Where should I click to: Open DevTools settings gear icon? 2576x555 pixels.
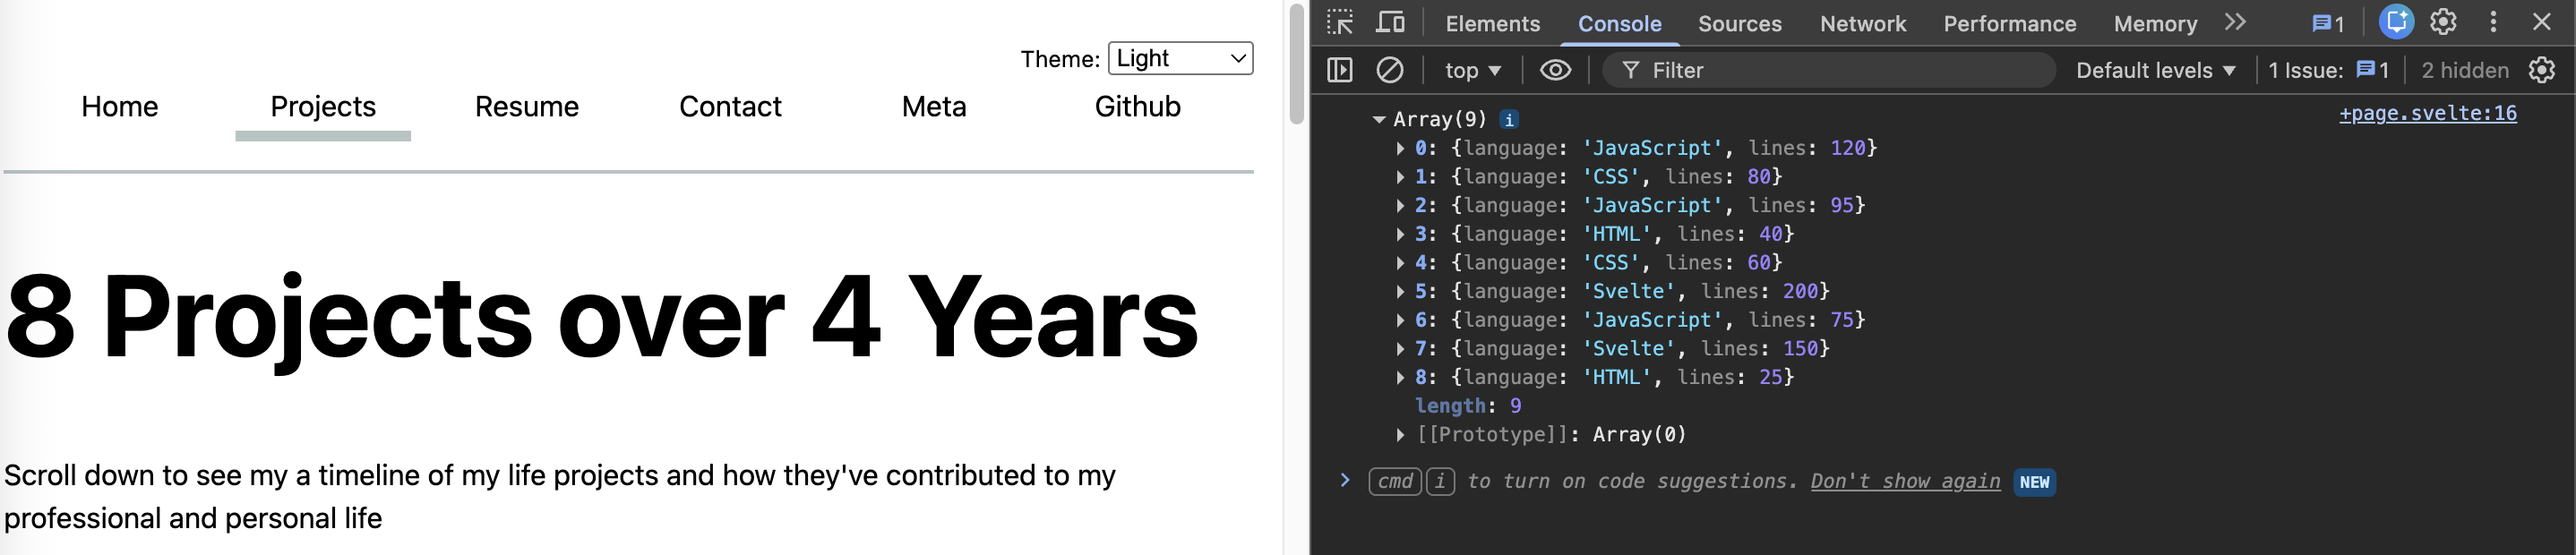click(2443, 22)
